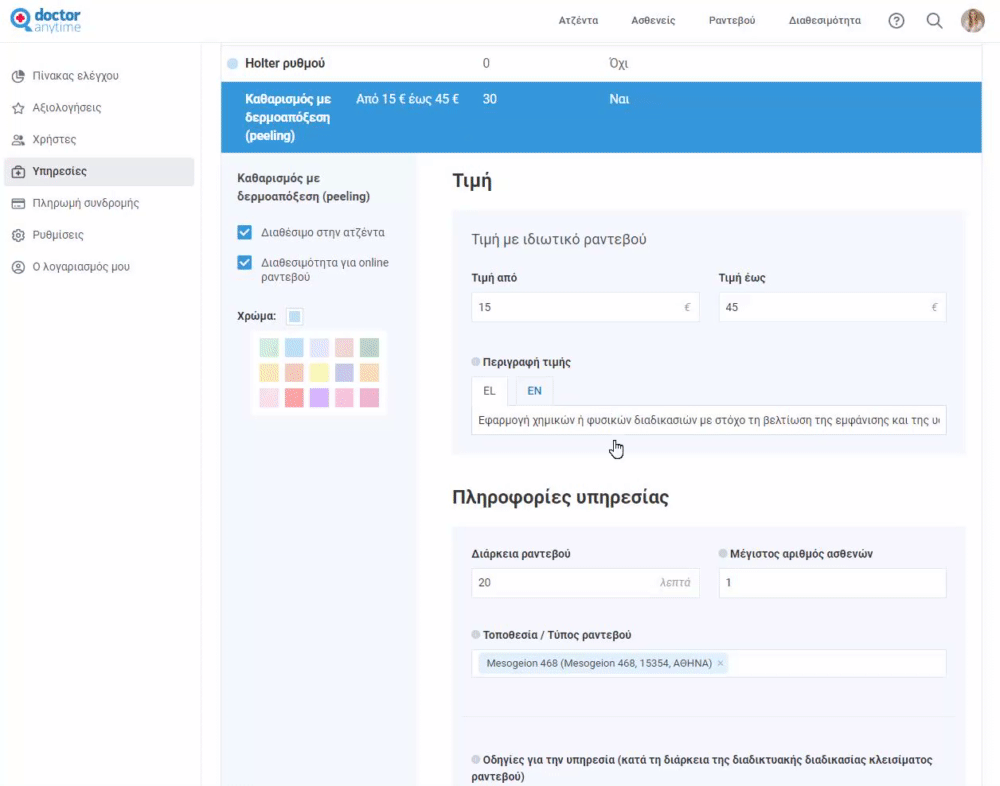This screenshot has height=786, width=1000.
Task: Click the Μέγιστος αριθμός ασθενών field
Action: [x=832, y=582]
